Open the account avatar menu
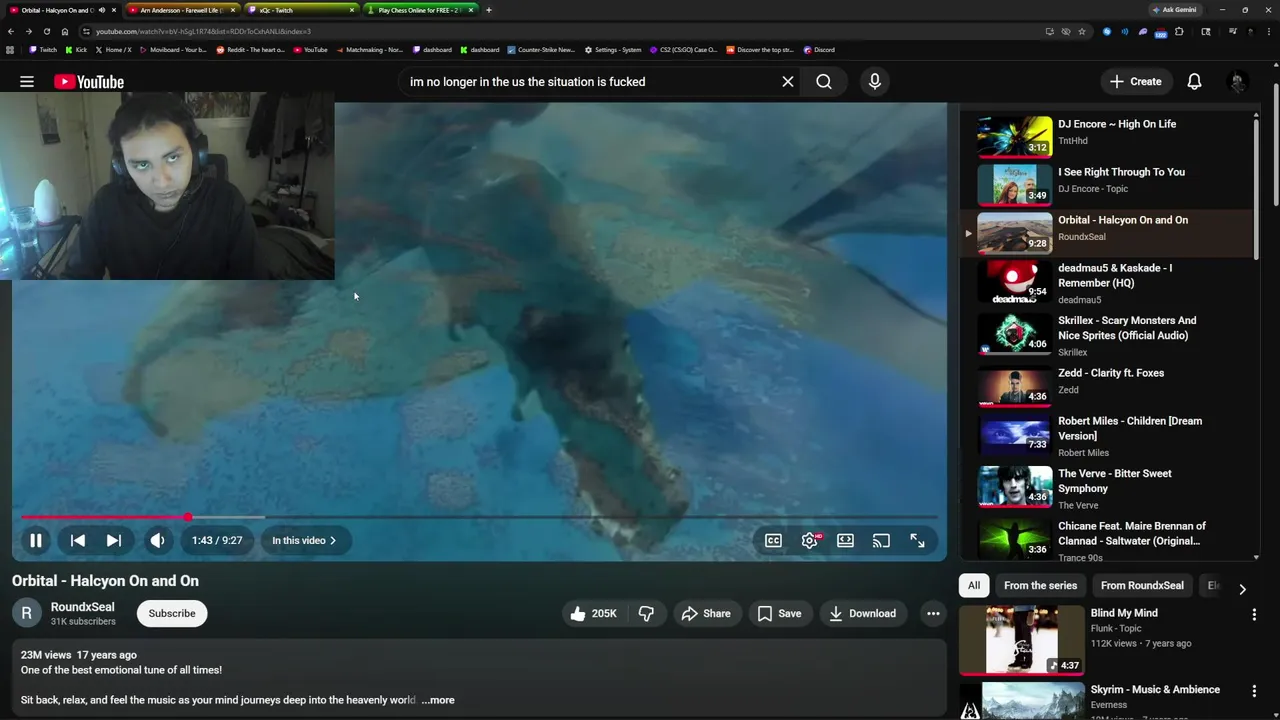Viewport: 1280px width, 720px height. [1237, 82]
